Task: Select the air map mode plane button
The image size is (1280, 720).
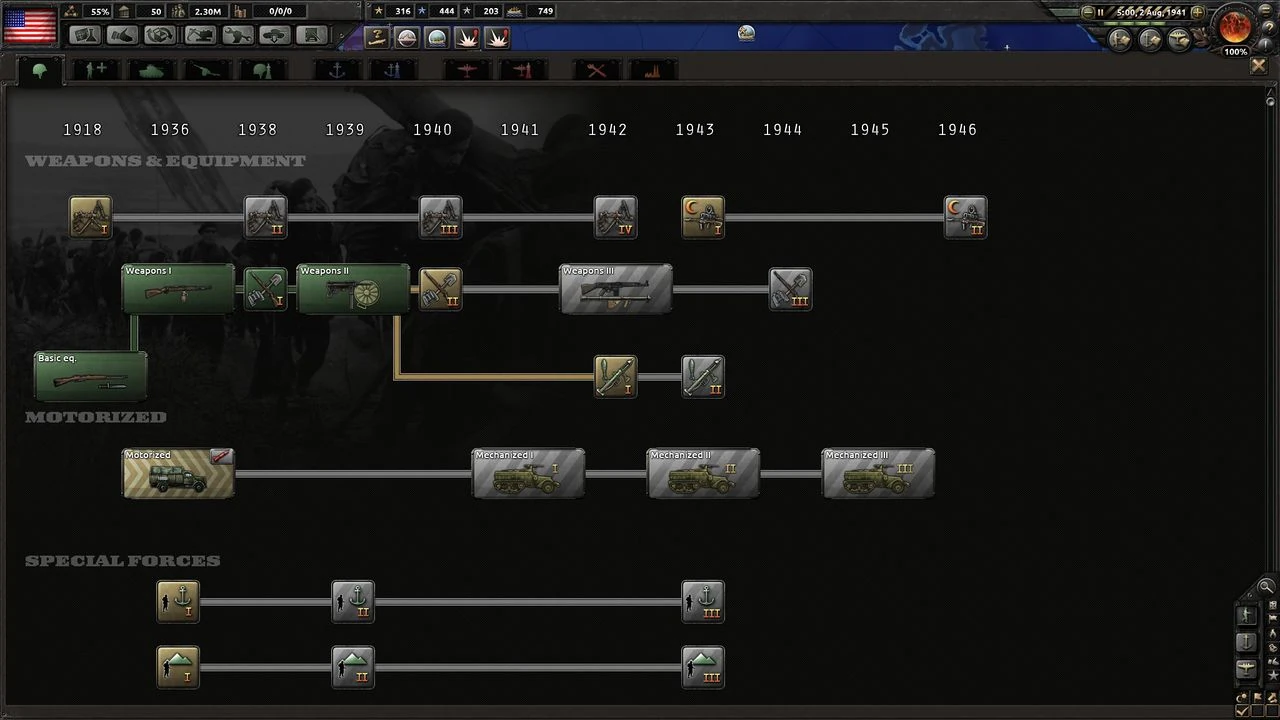Action: pos(1247,669)
